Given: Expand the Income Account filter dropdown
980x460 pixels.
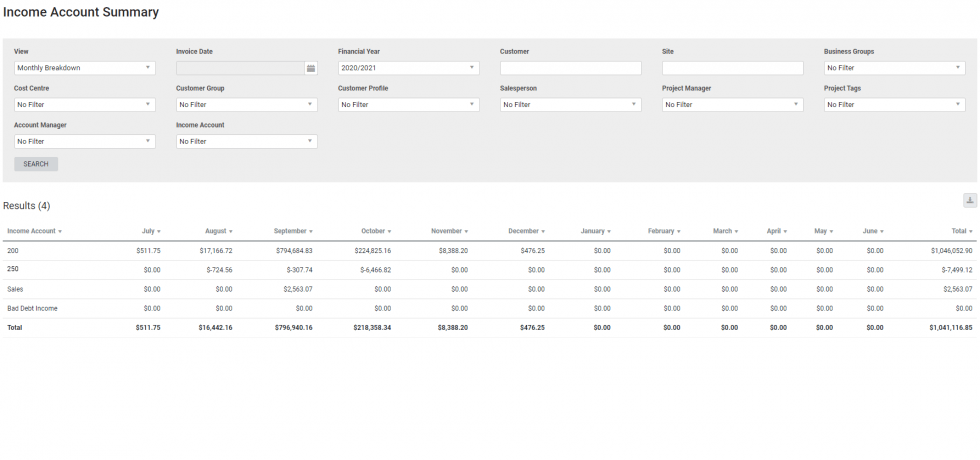Looking at the screenshot, I should 247,141.
